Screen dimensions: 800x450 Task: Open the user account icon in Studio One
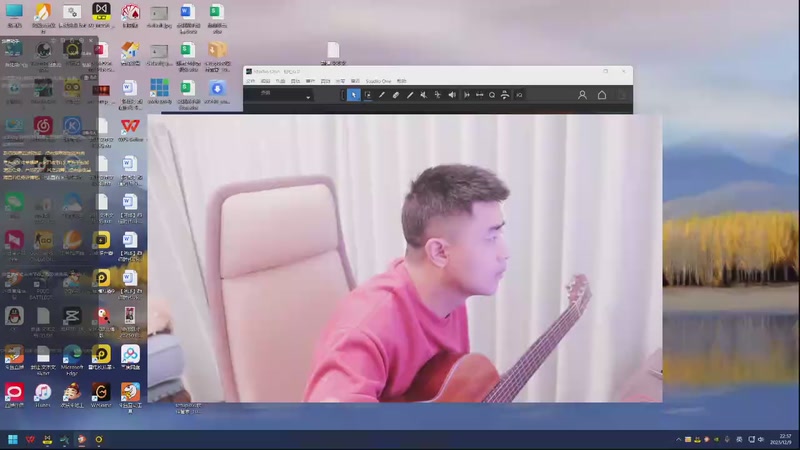tap(582, 95)
